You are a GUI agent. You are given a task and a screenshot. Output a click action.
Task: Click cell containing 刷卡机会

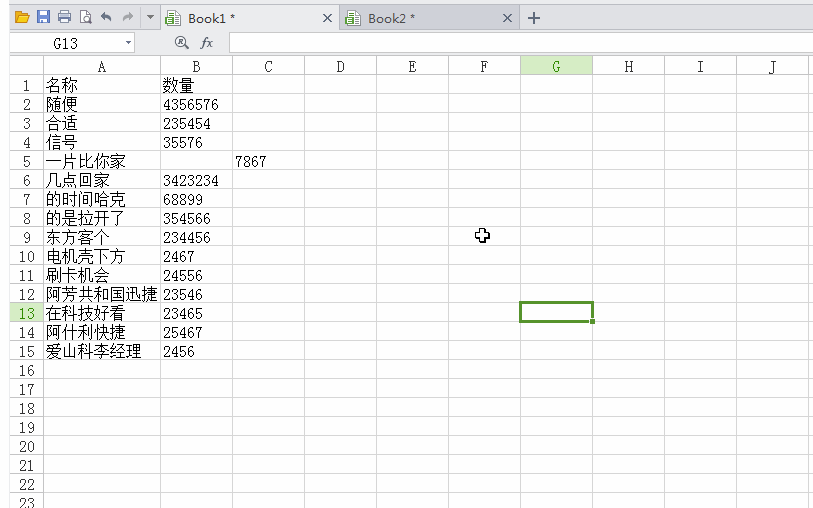(x=102, y=275)
